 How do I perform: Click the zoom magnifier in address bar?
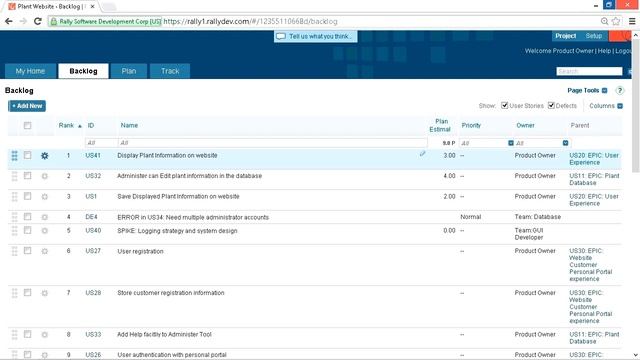(x=604, y=21)
